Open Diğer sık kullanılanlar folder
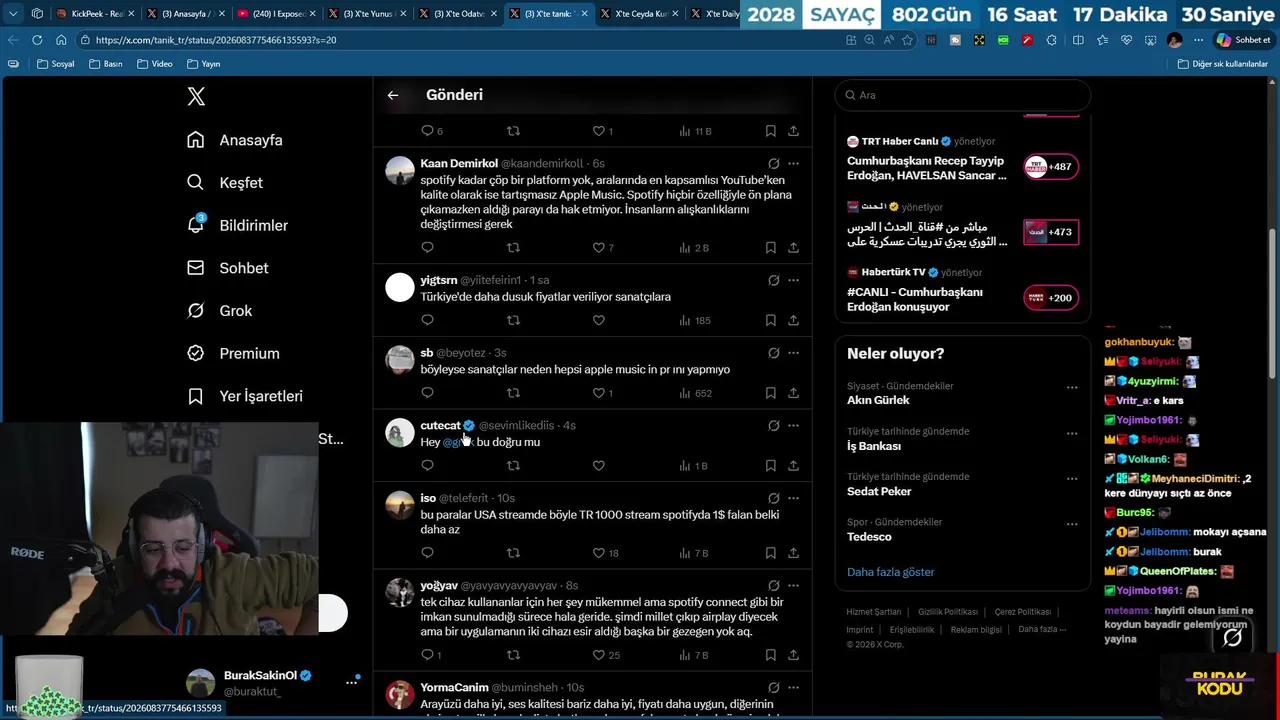Image resolution: width=1280 pixels, height=720 pixels. pyautogui.click(x=1223, y=64)
